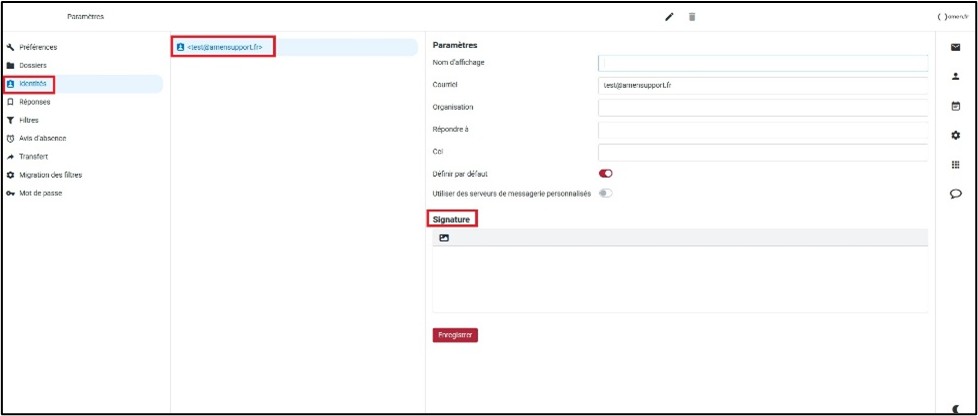Image resolution: width=978 pixels, height=416 pixels.
Task: Open the Préférences settings section
Action: coord(38,47)
